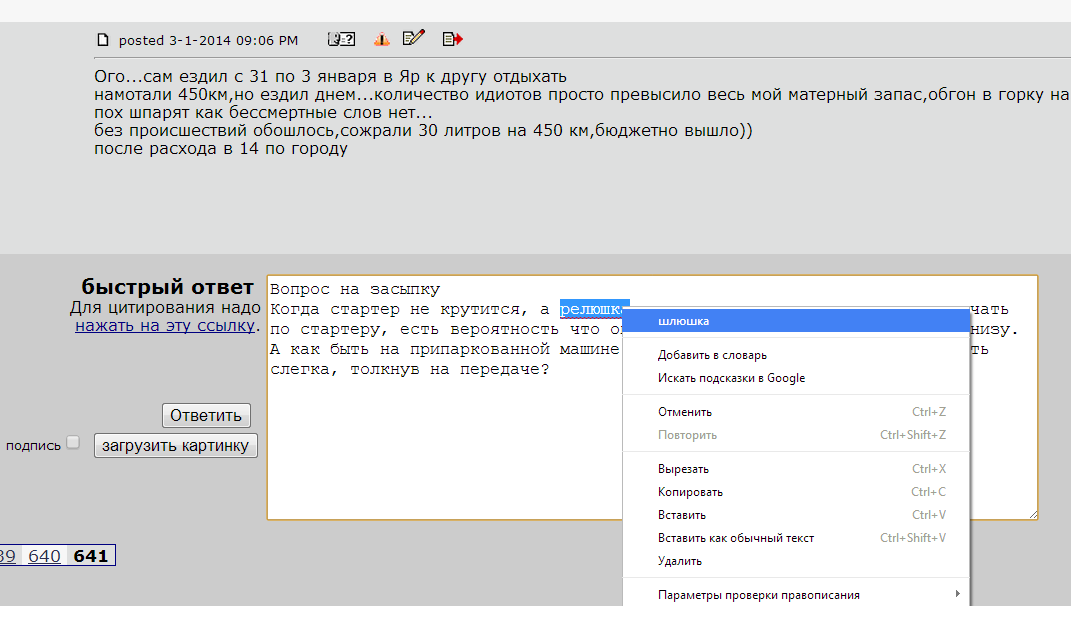Image resolution: width=1088 pixels, height=642 pixels.
Task: Click the orange warning triangle report icon
Action: pyautogui.click(x=382, y=40)
